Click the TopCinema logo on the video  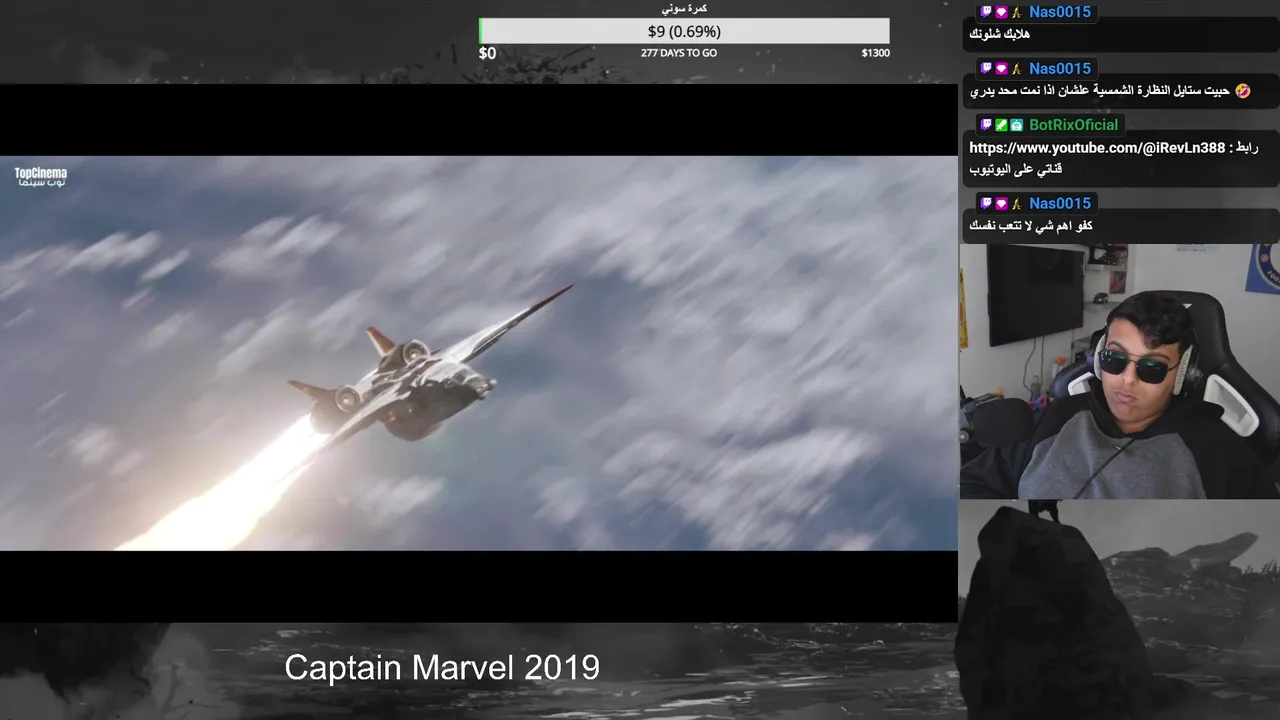[40, 177]
